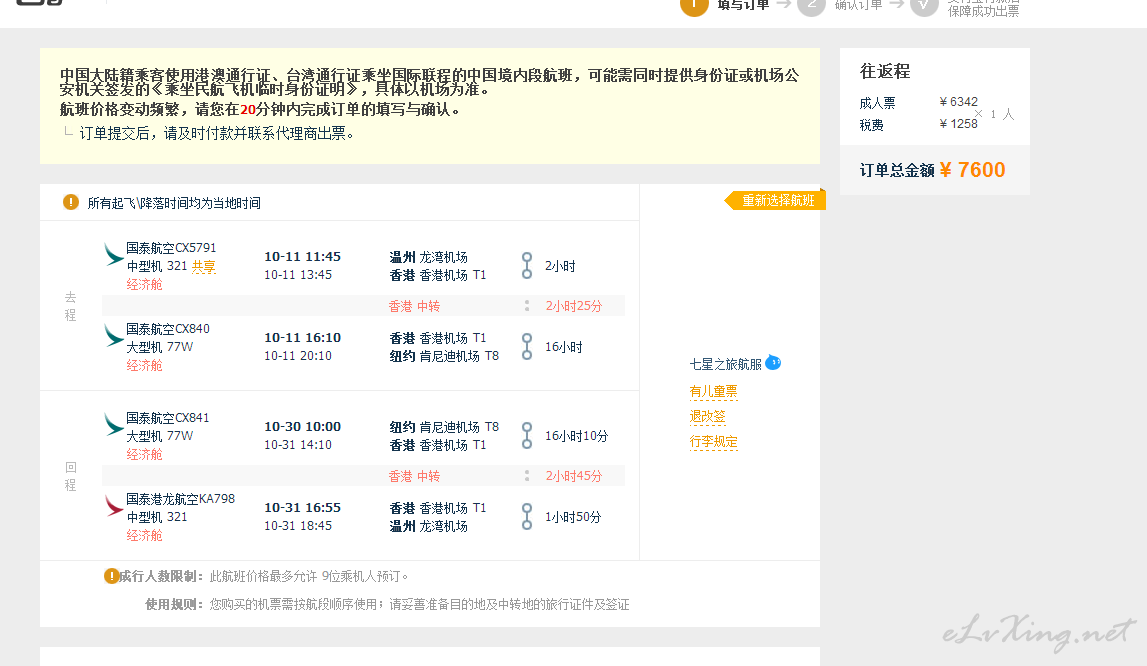Click the flight name 国泰航空CX841

(168, 418)
